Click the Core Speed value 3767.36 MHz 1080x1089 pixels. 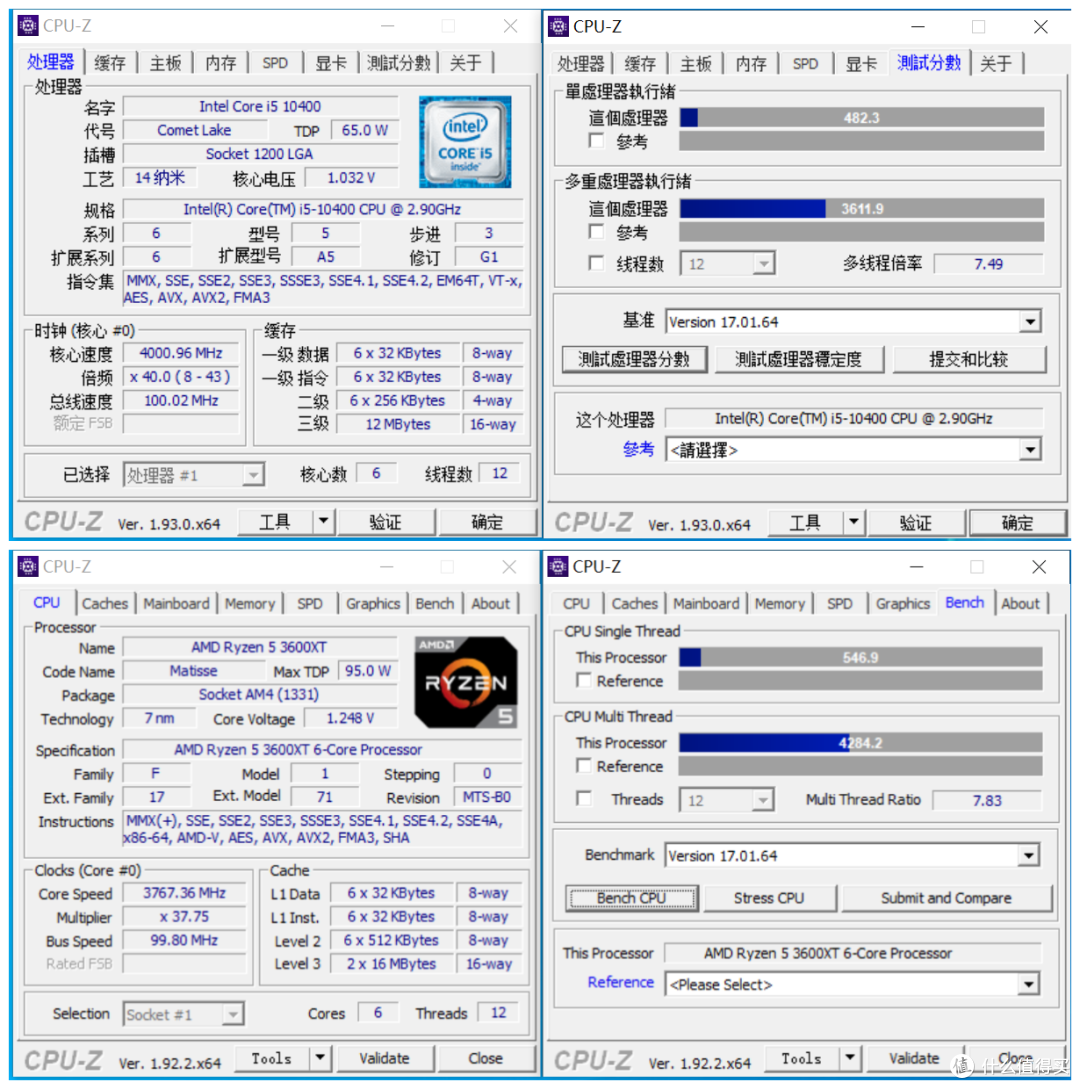pos(184,892)
